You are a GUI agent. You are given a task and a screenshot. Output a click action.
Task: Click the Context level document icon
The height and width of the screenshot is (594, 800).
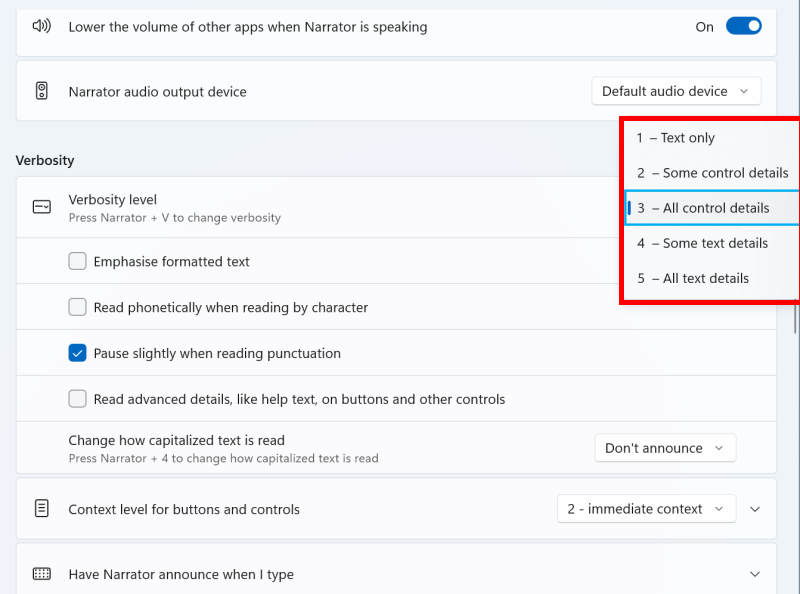click(41, 509)
